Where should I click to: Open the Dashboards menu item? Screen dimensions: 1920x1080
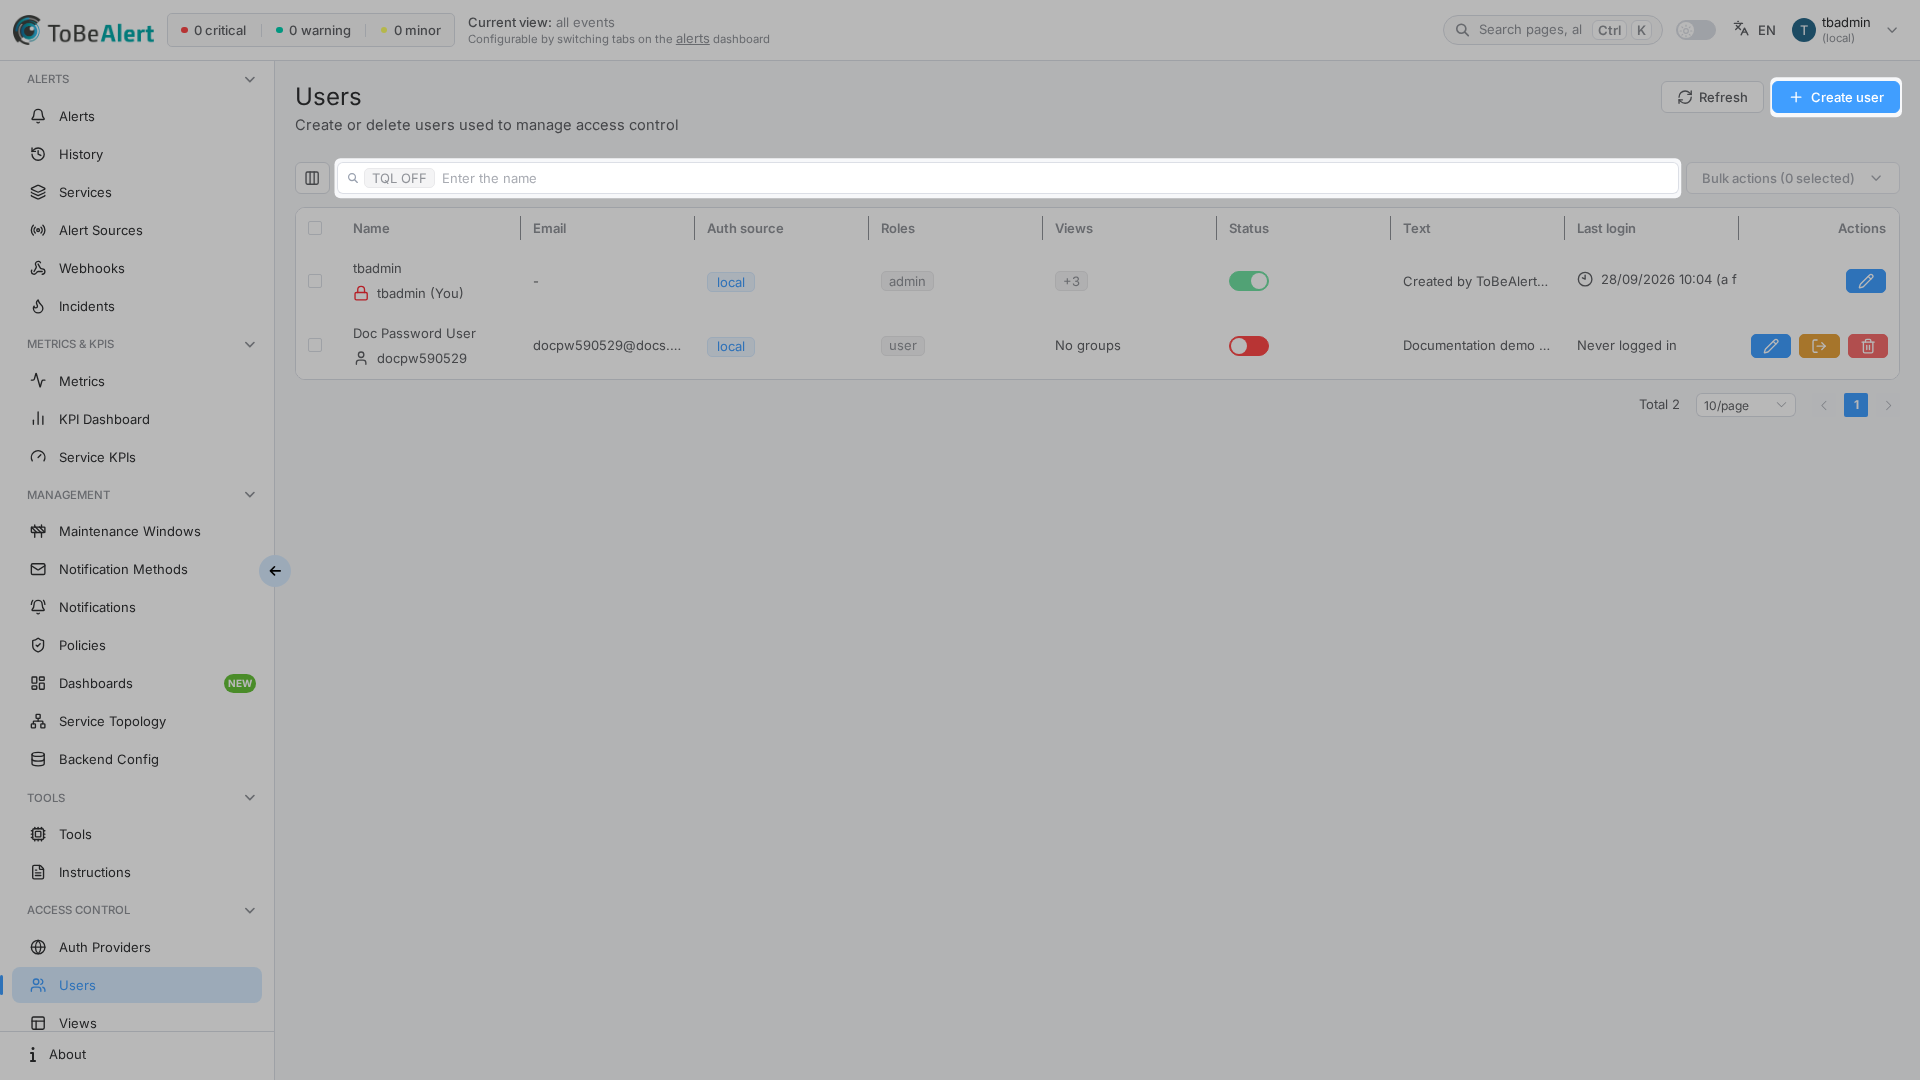tap(137, 683)
